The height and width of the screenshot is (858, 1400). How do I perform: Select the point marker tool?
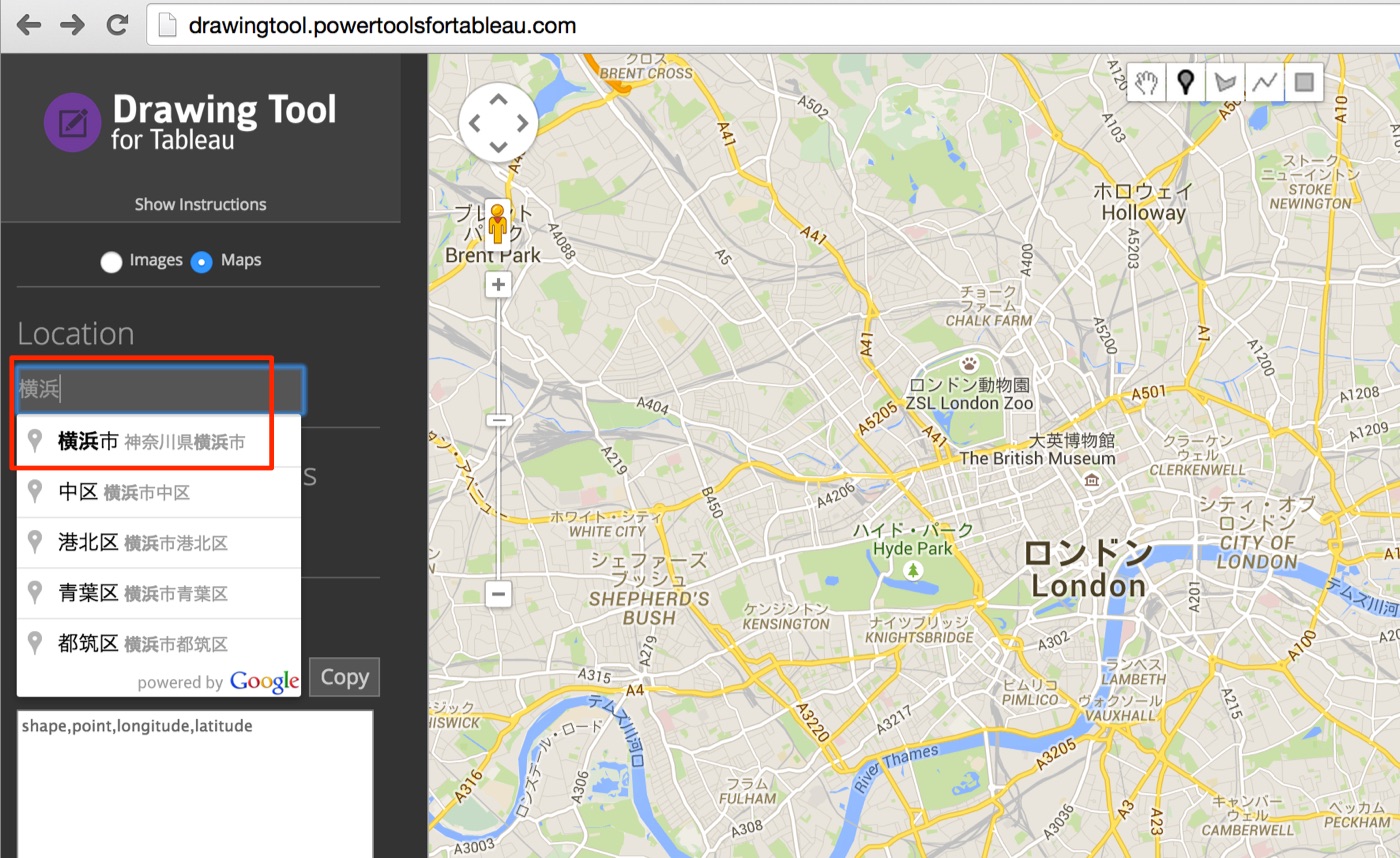coord(1186,82)
